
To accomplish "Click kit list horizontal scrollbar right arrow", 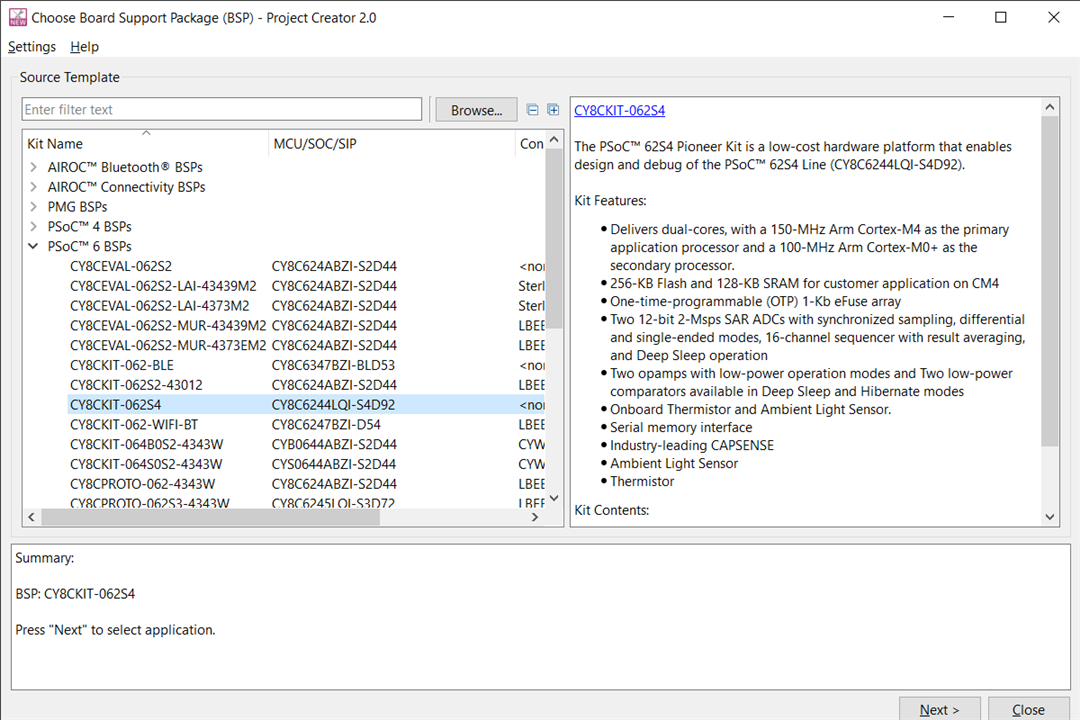I will tap(535, 517).
